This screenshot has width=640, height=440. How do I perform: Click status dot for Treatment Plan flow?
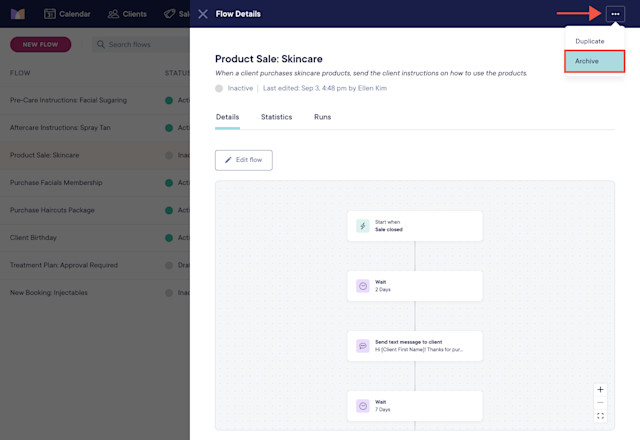click(x=169, y=265)
